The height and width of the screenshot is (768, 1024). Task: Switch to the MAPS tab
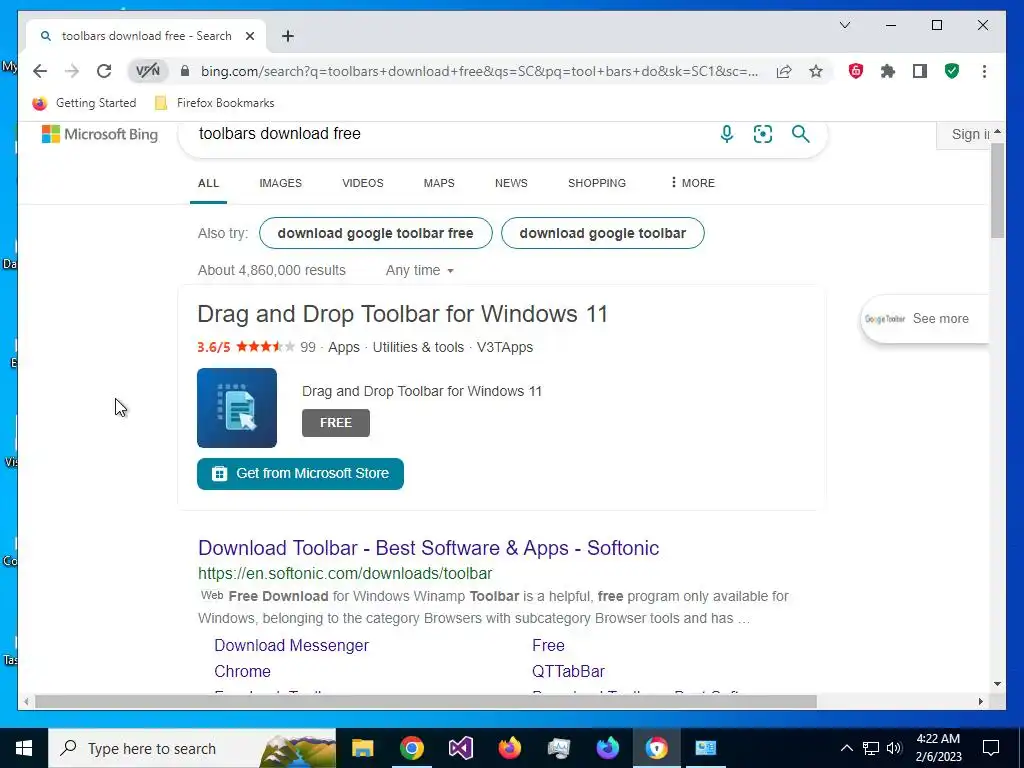point(439,183)
